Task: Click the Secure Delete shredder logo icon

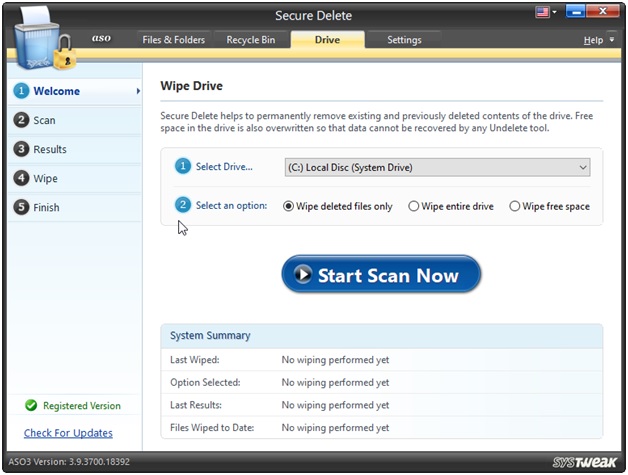Action: click(x=44, y=39)
